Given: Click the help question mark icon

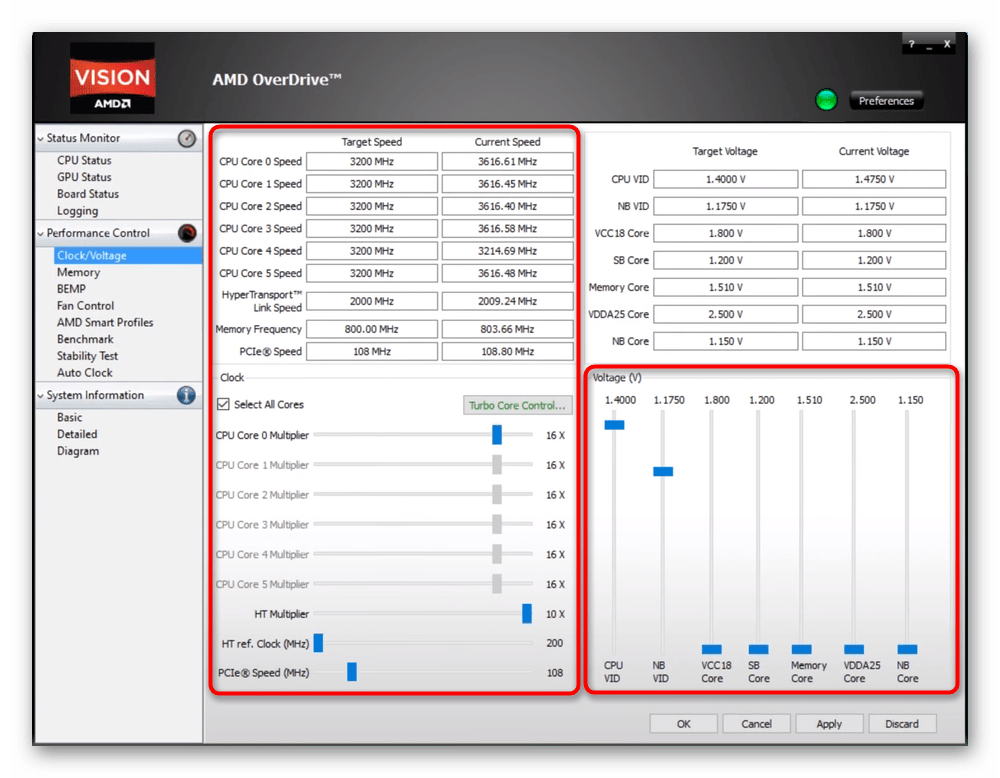Looking at the screenshot, I should (x=912, y=45).
